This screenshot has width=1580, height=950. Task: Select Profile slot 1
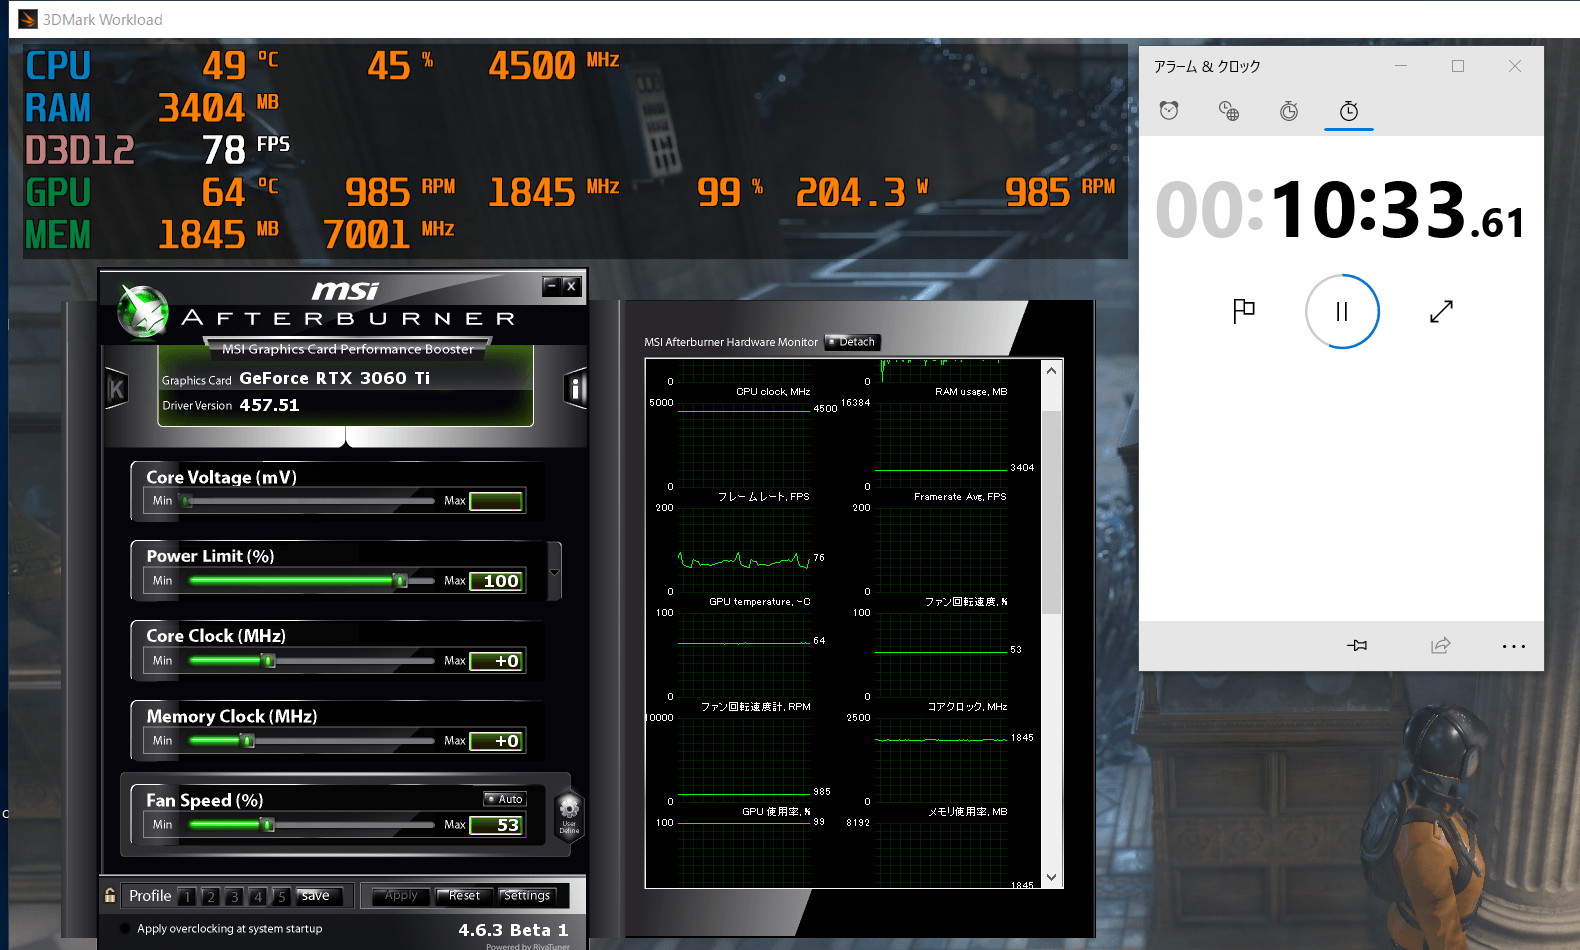click(x=187, y=897)
